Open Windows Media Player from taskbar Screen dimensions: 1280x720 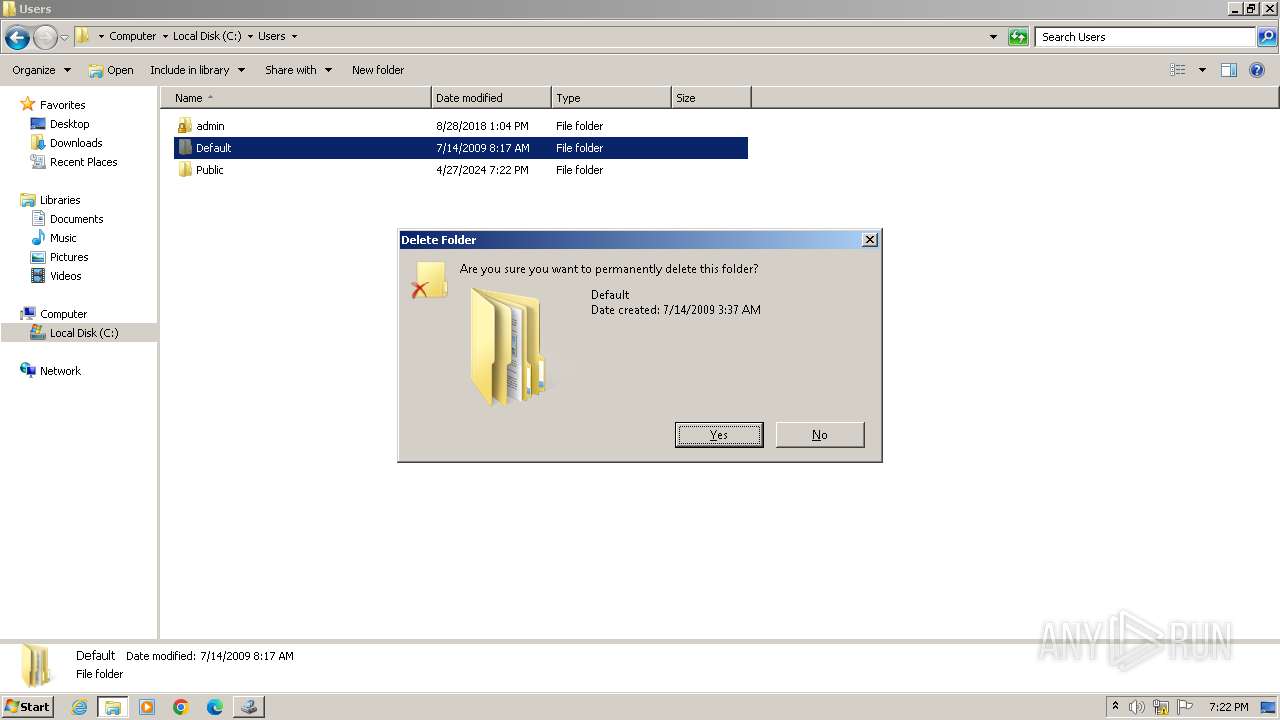click(147, 707)
